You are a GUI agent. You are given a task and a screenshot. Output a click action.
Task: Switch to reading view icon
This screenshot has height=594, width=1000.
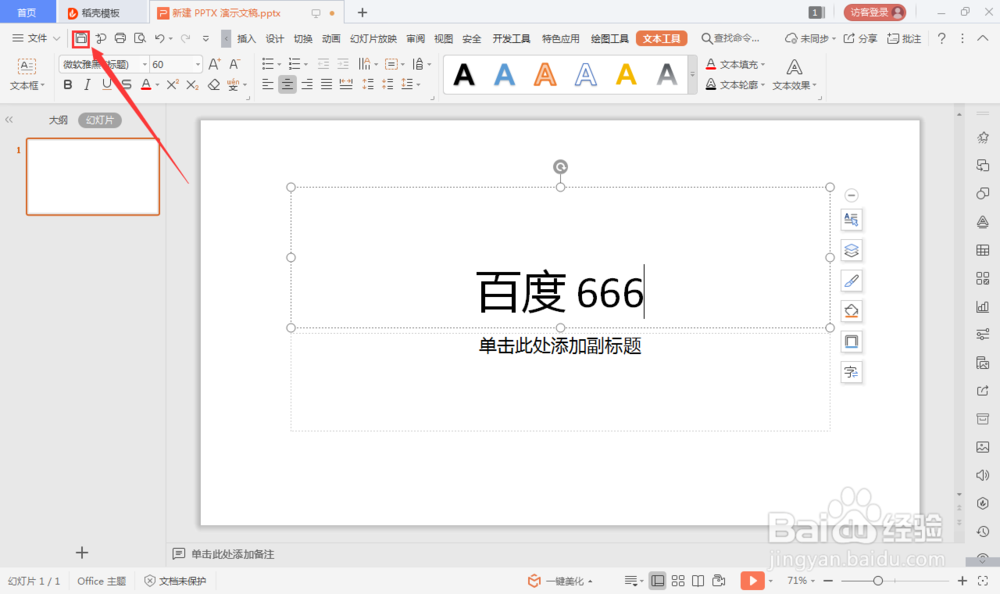[698, 581]
